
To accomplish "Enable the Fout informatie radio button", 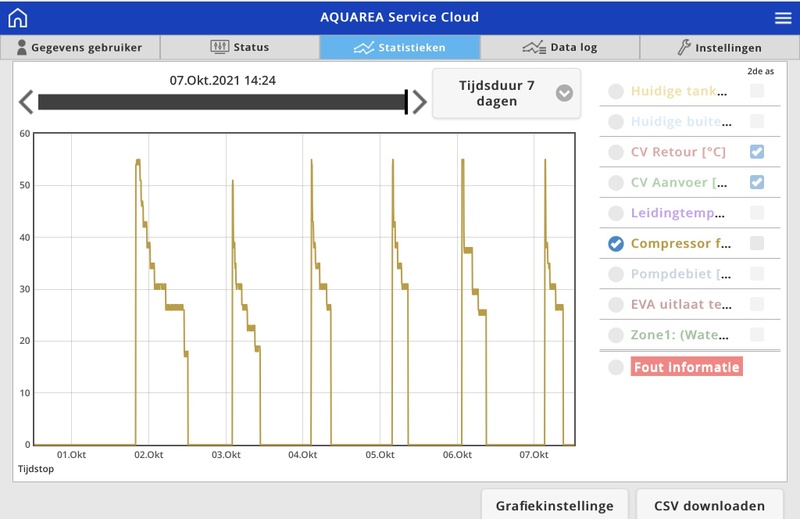I will pos(615,367).
